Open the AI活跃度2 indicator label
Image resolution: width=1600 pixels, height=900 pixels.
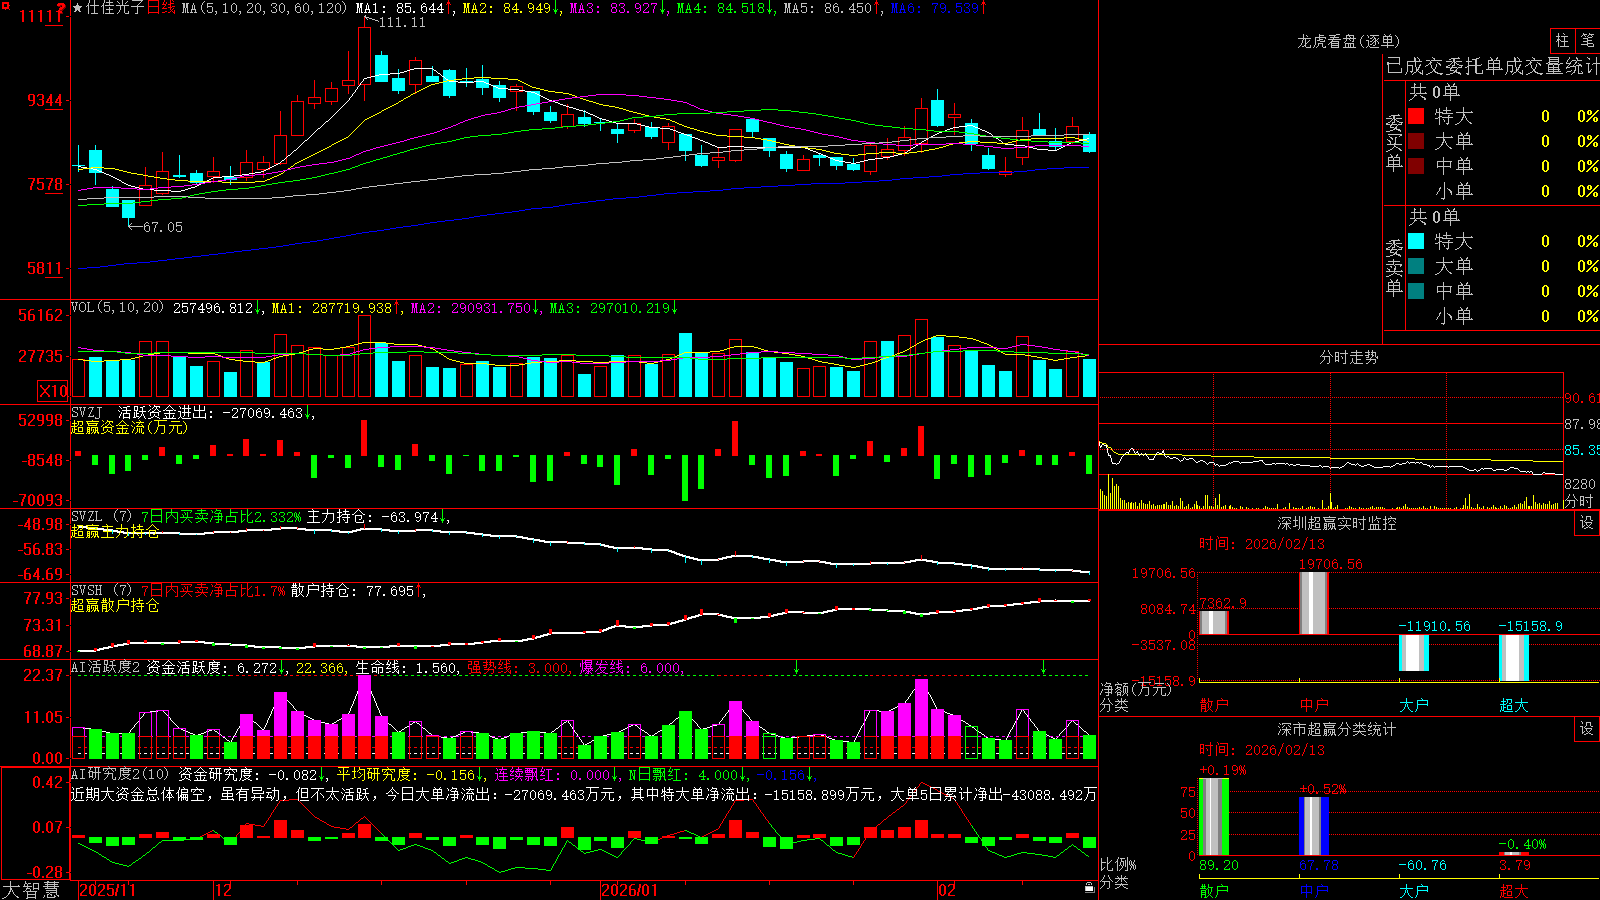point(106,667)
